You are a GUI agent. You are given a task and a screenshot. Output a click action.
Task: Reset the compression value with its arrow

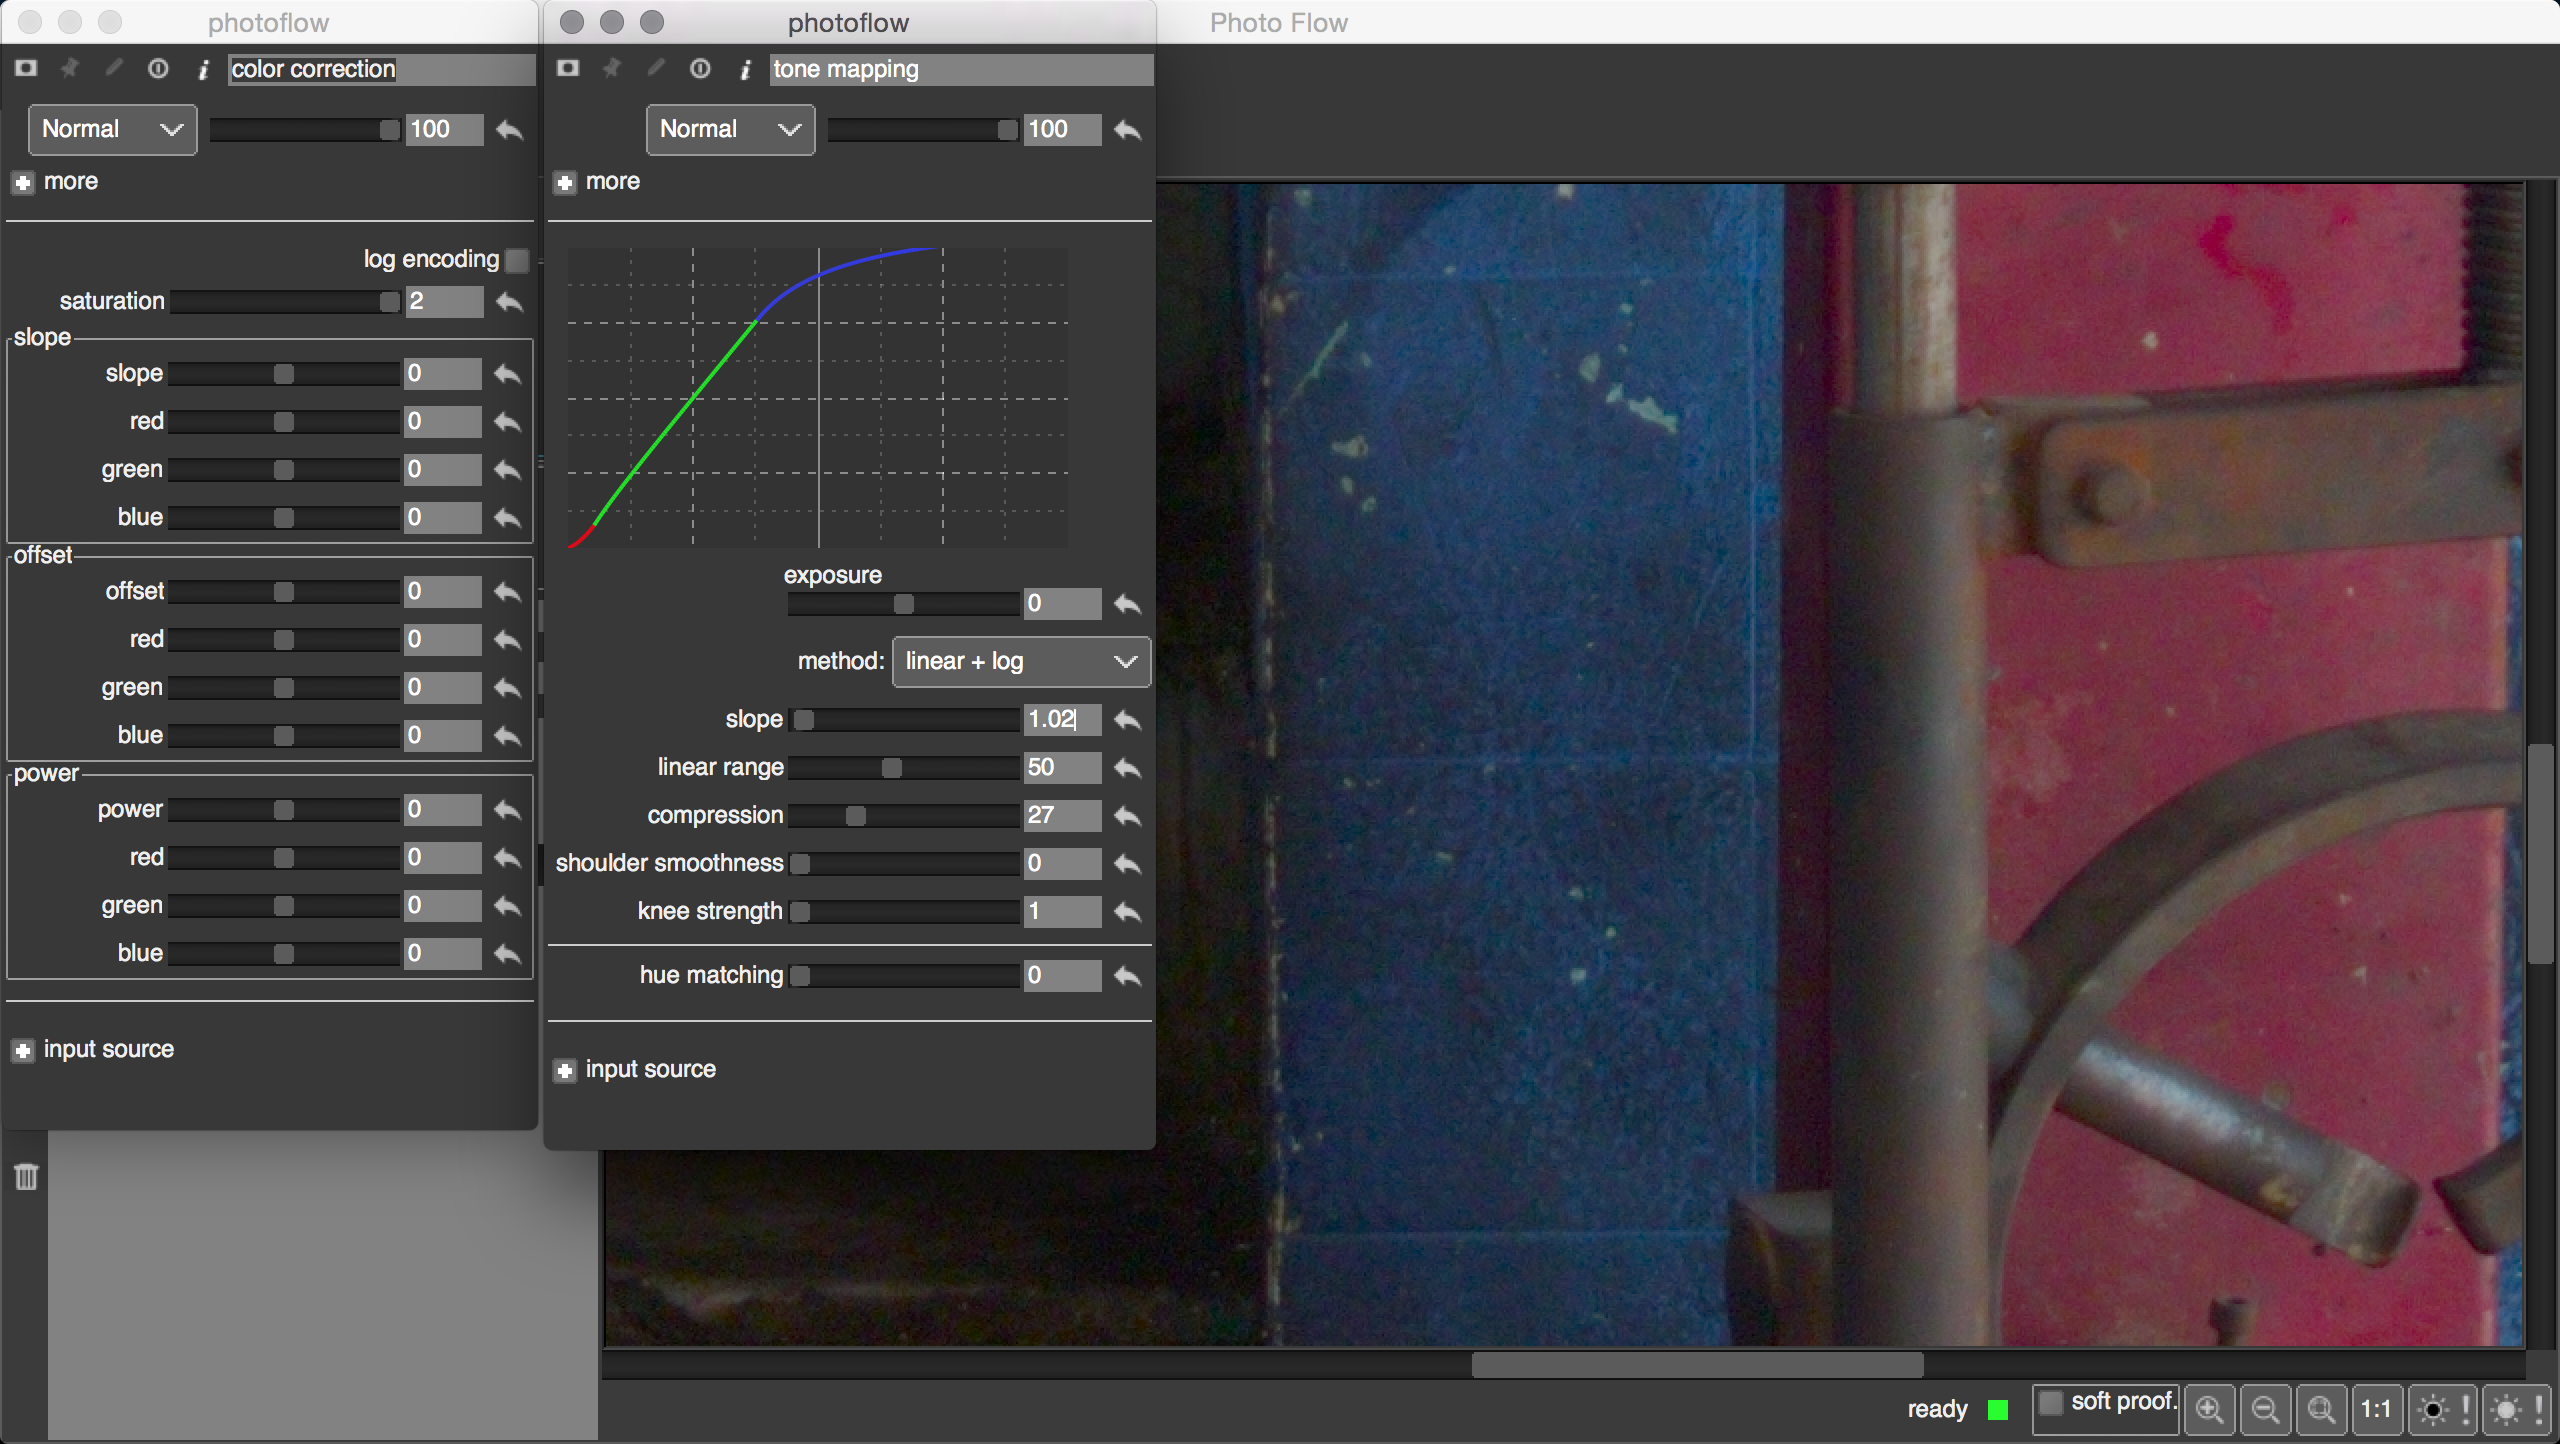click(x=1127, y=816)
